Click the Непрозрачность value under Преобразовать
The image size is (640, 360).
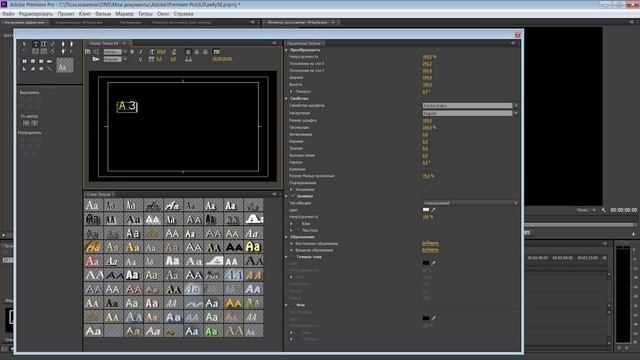[429, 57]
